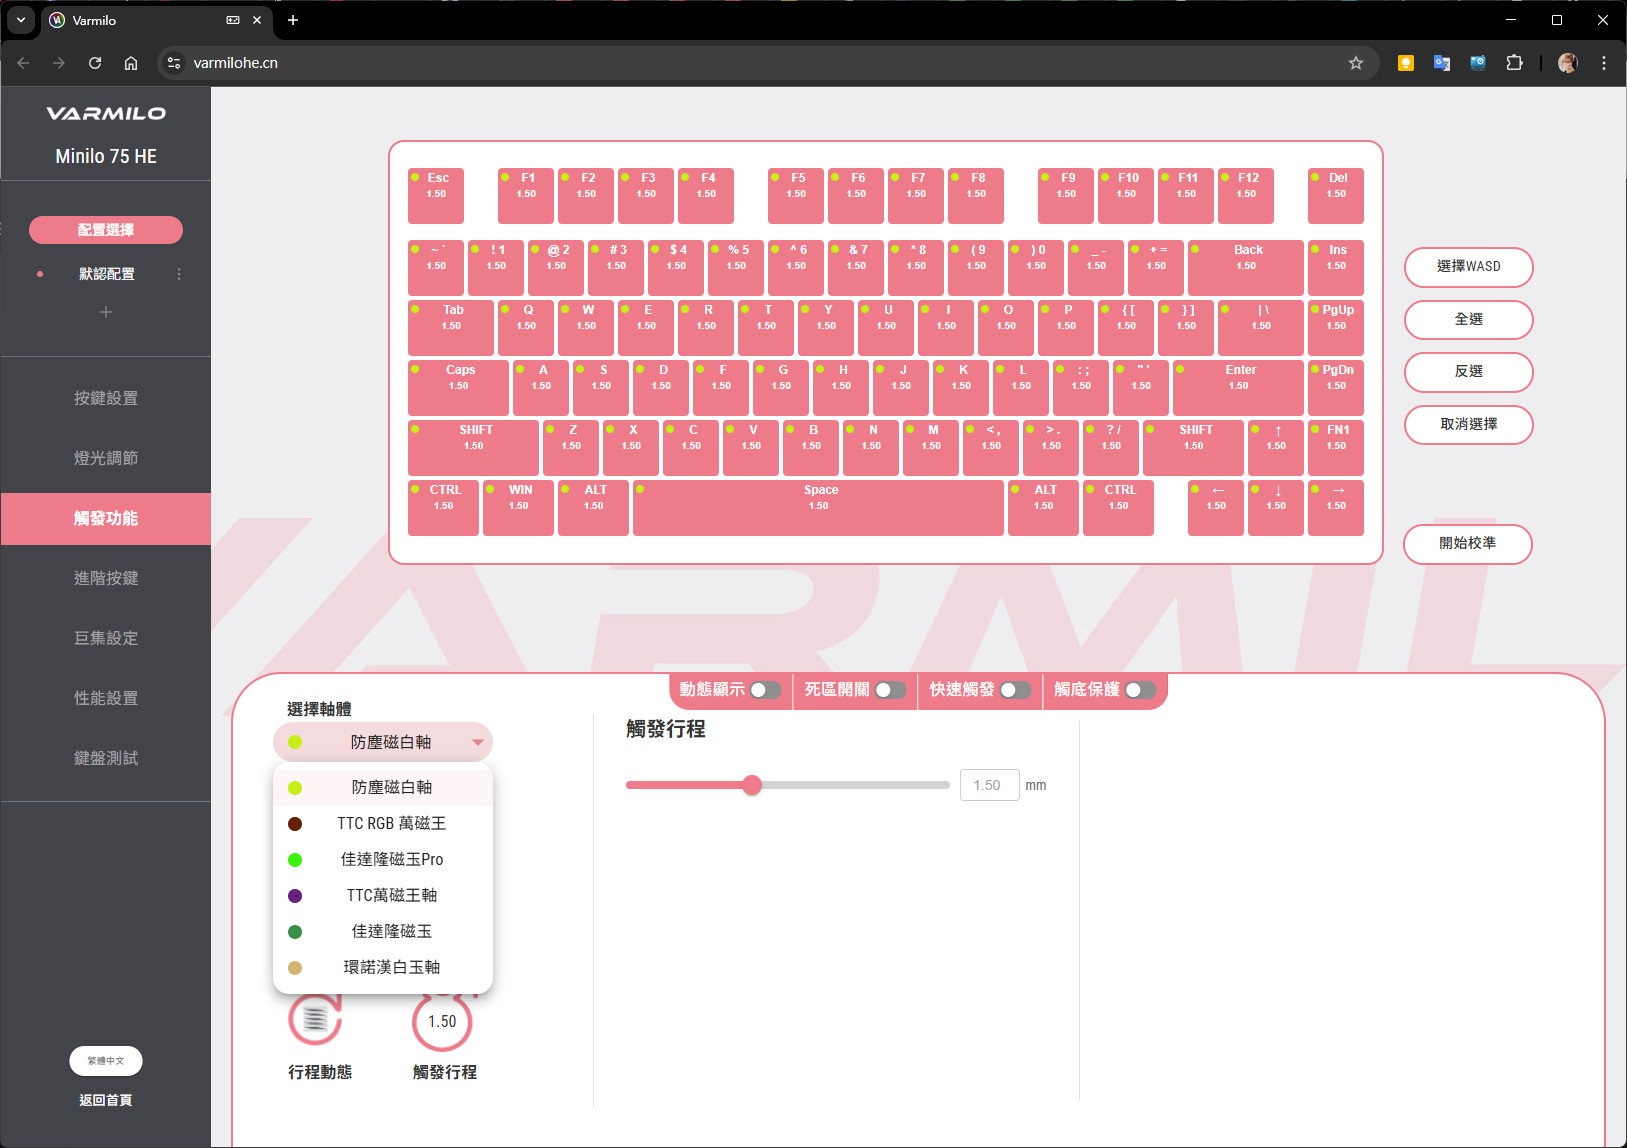The height and width of the screenshot is (1148, 1627).
Task: Click the 1.50 觸發行程 circle icon
Action: point(442,1022)
